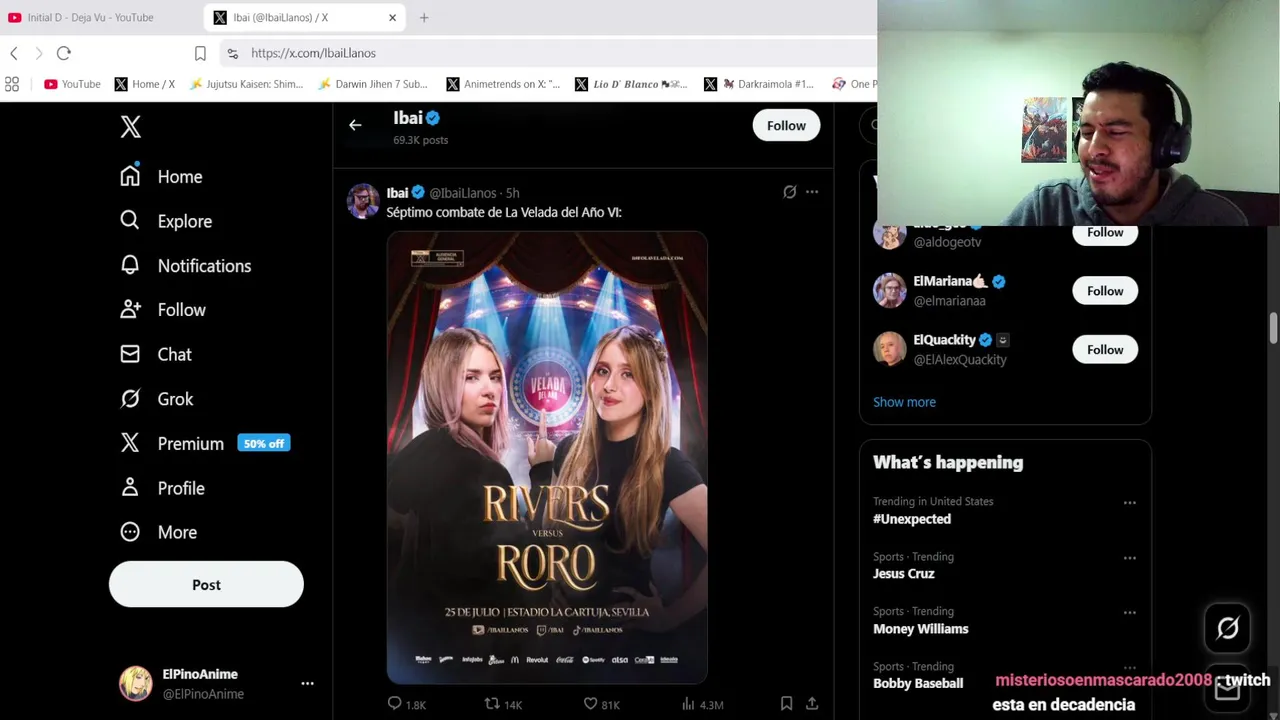
Task: Repost the tweet with 14K reposts
Action: (x=503, y=704)
